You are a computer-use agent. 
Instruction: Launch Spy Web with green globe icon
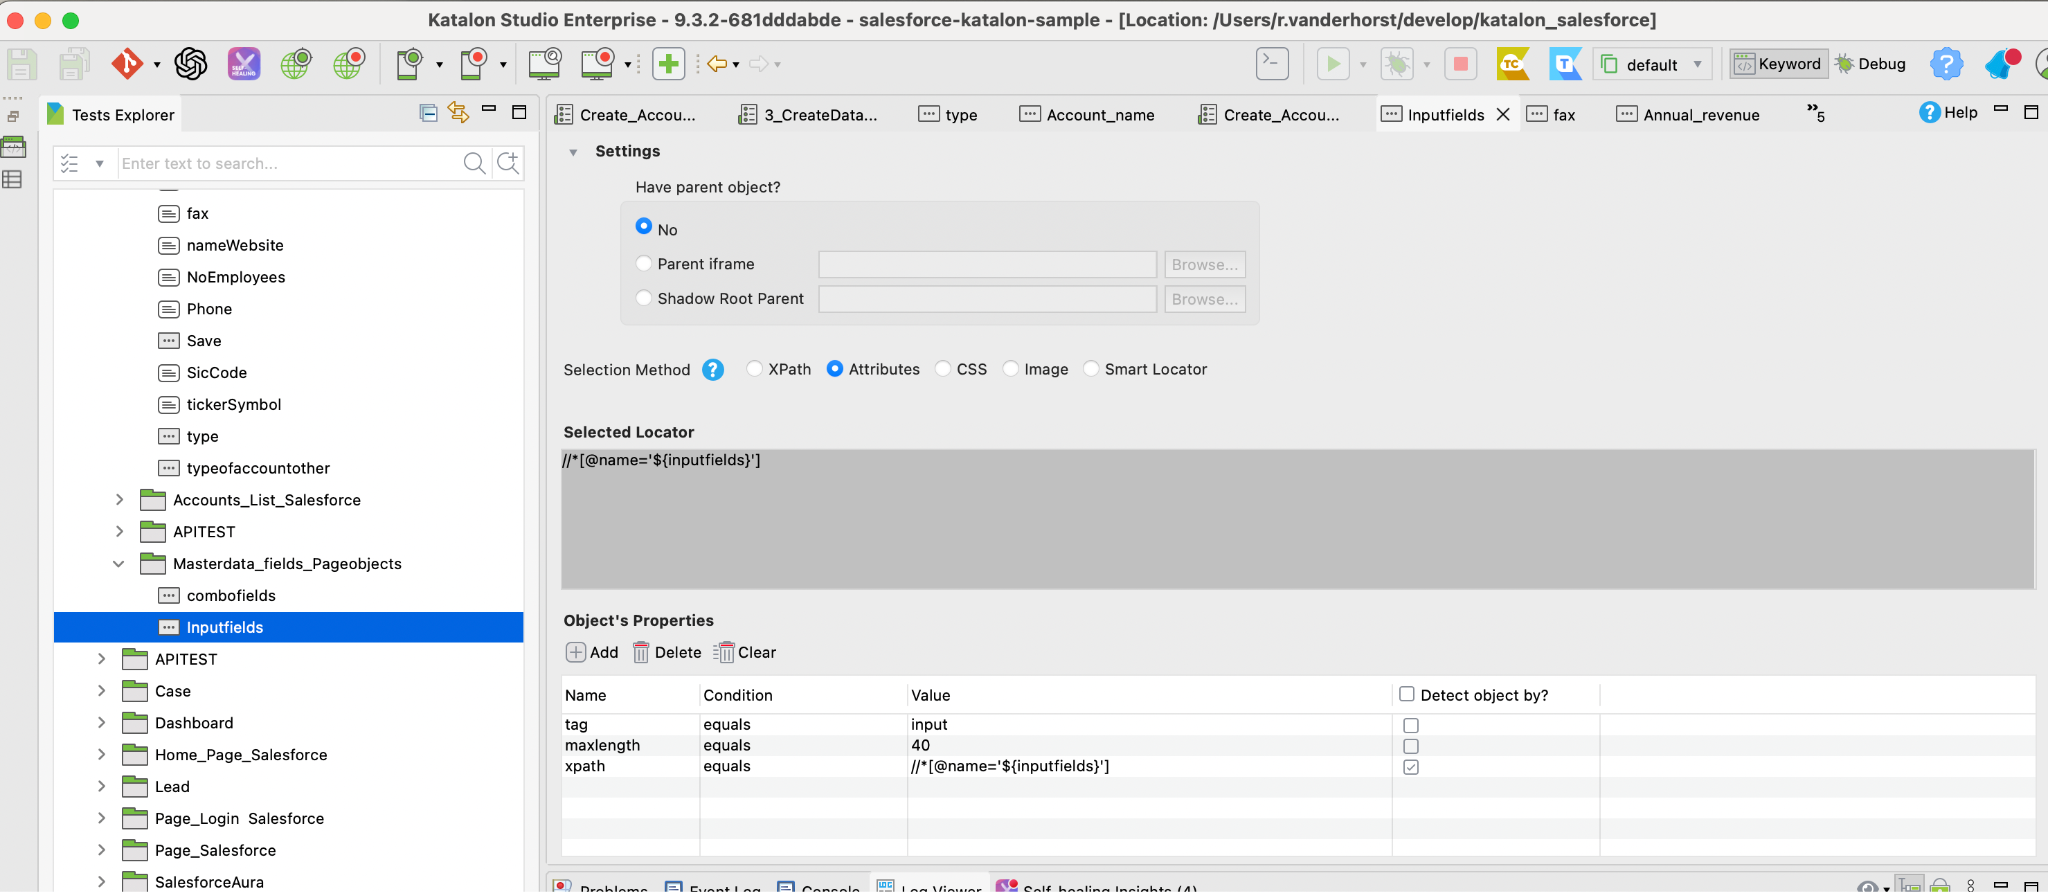point(296,64)
